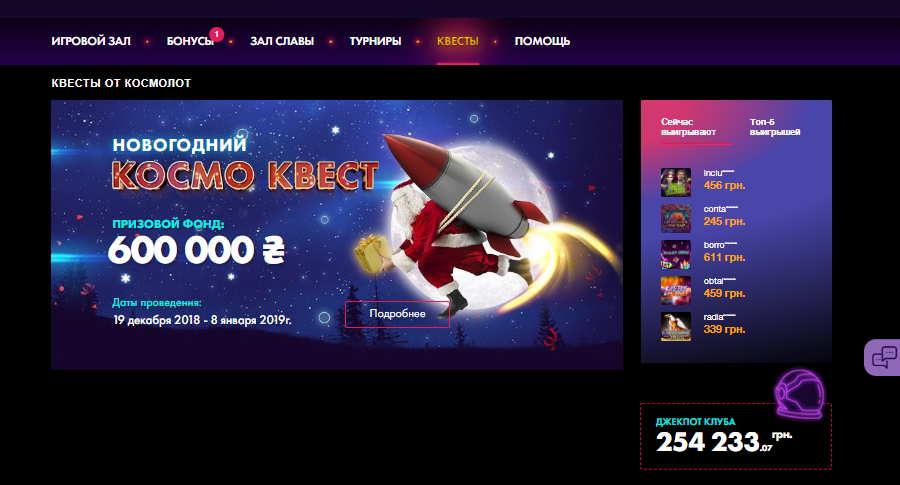Open Зал славы section
900x485 pixels.
282,41
